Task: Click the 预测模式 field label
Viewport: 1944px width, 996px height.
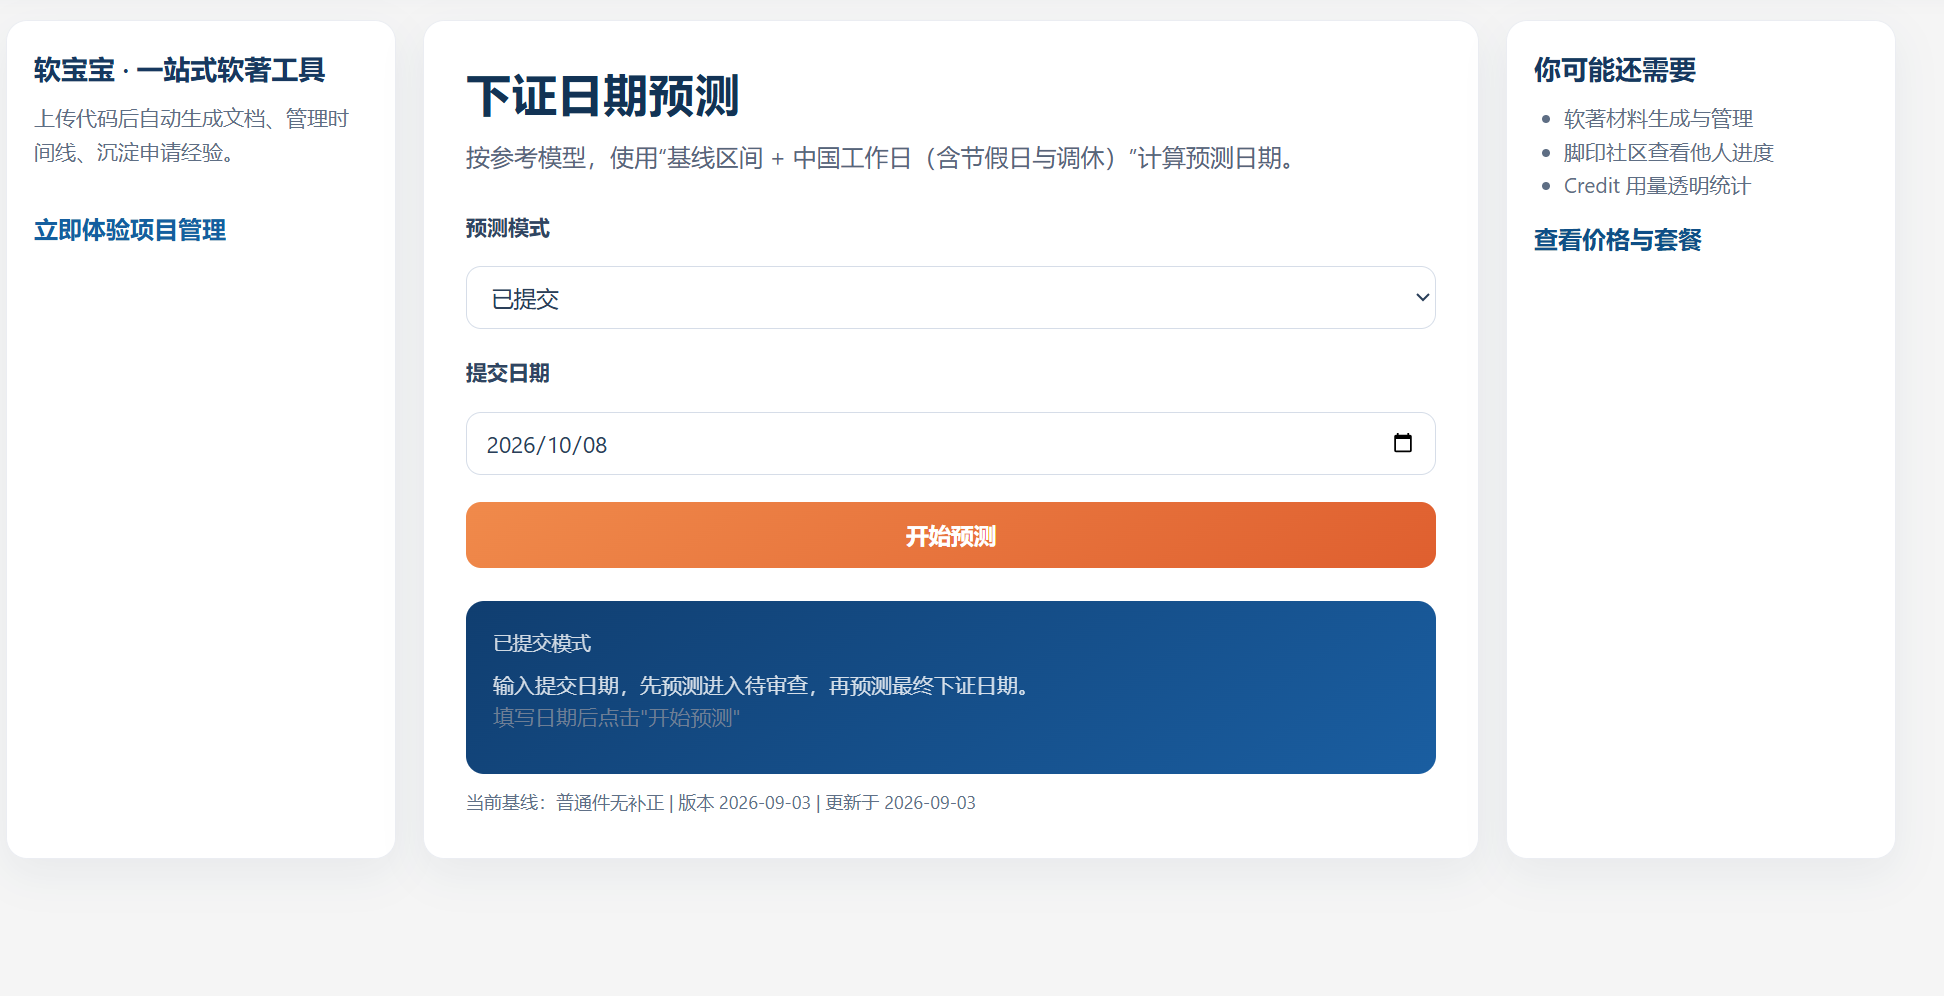Action: coord(507,229)
